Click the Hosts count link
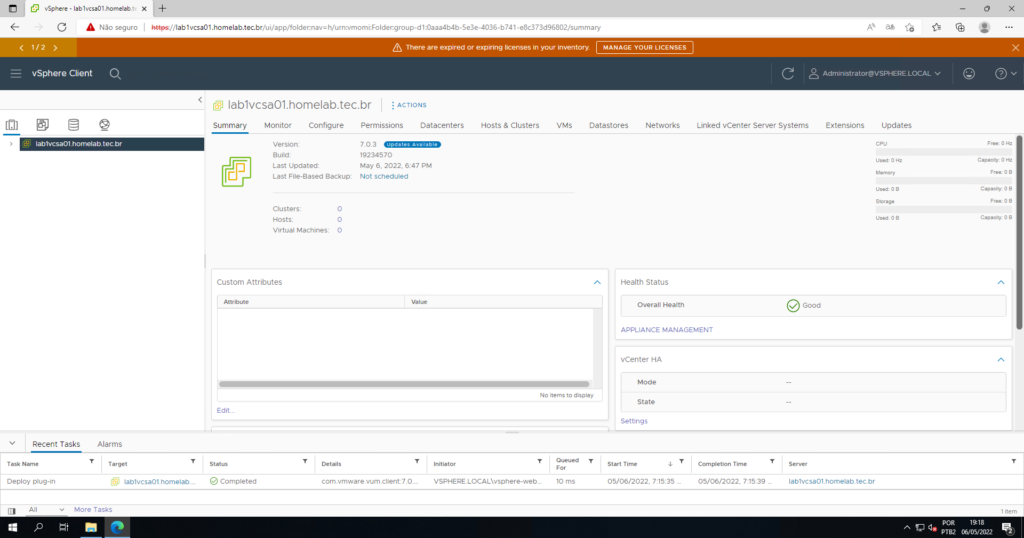Image resolution: width=1024 pixels, height=538 pixels. point(340,219)
